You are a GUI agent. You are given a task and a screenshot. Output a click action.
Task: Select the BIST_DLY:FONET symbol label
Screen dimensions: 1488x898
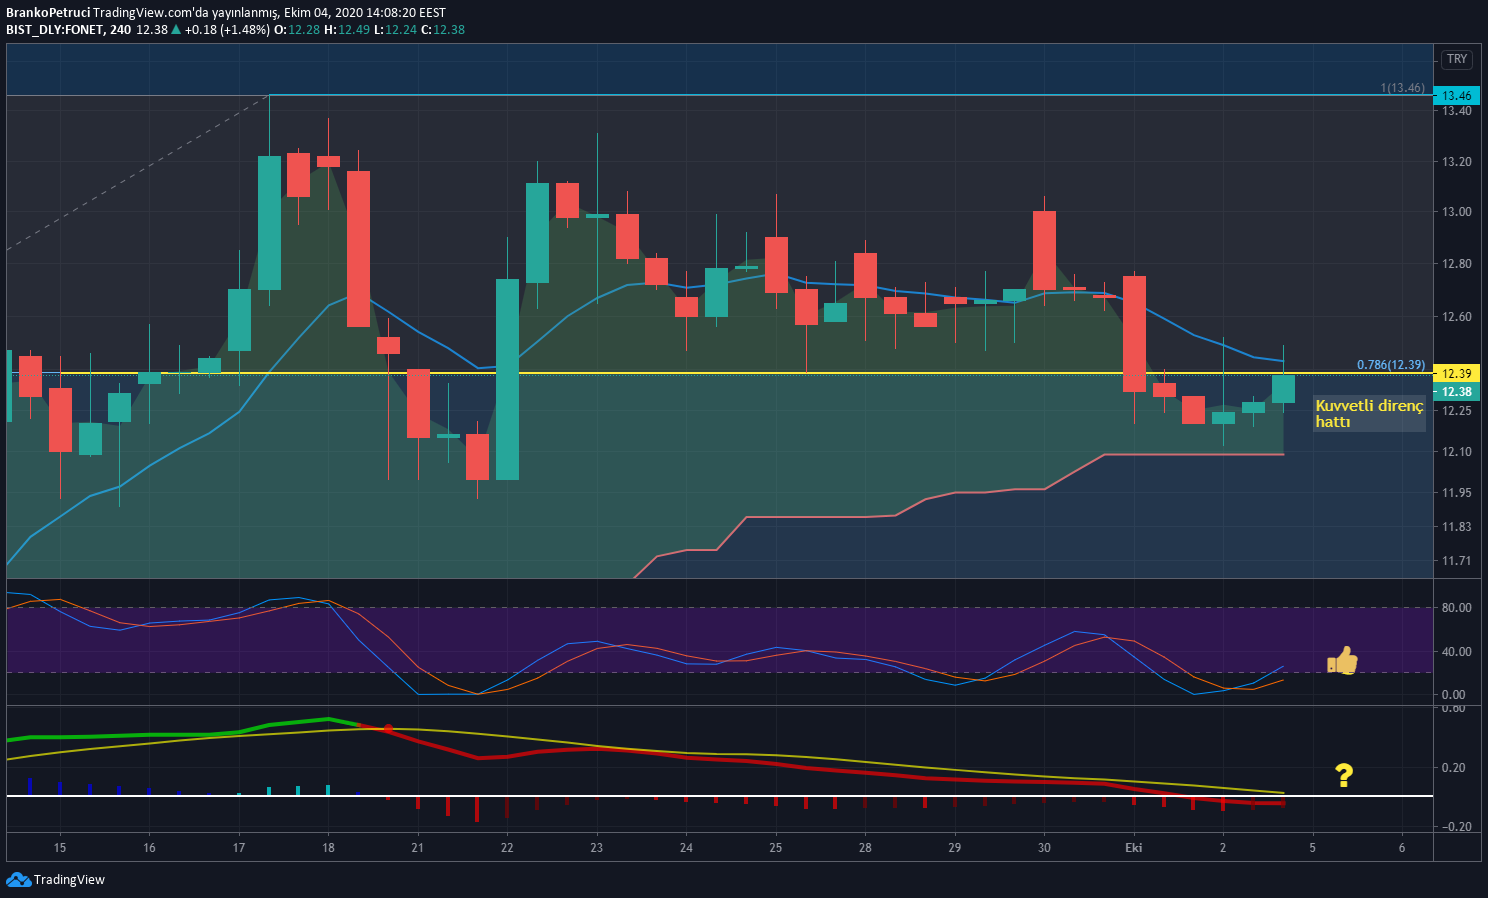coord(55,30)
